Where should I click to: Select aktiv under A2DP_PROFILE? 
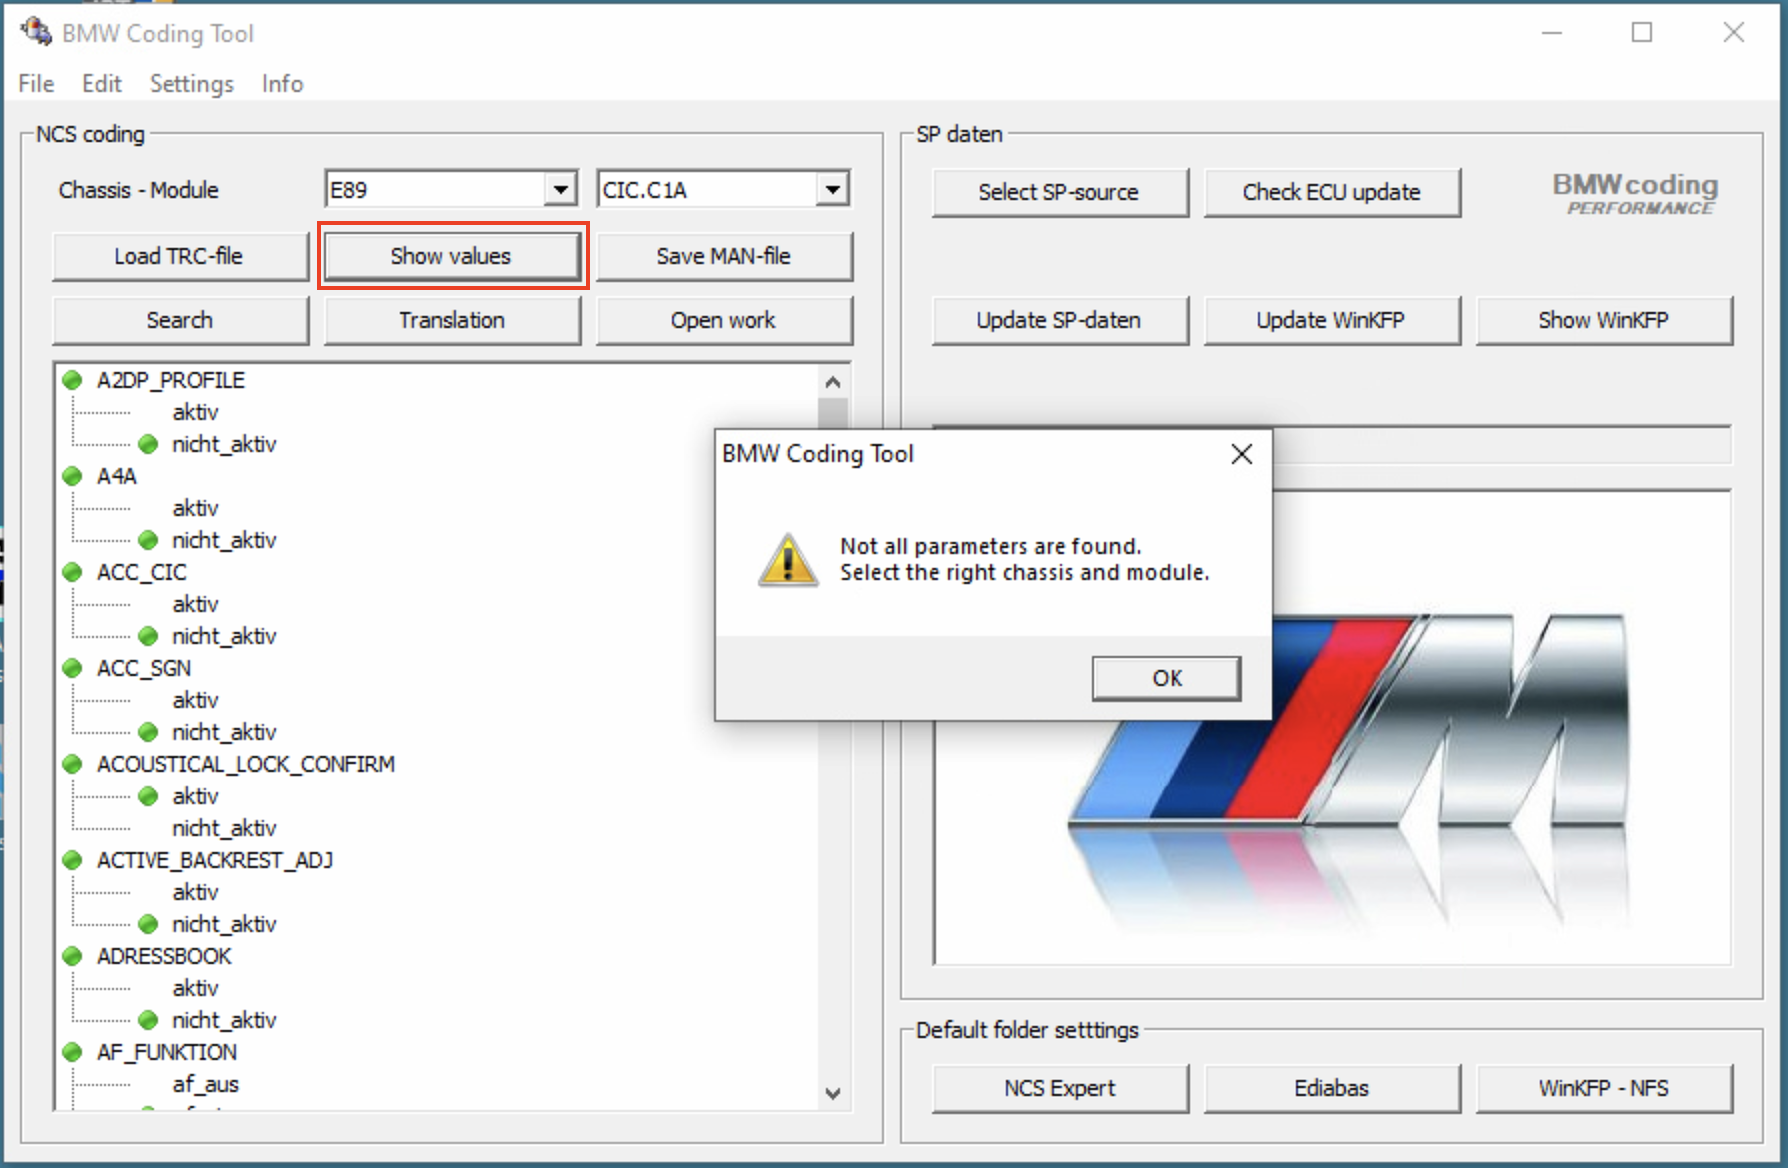[195, 412]
